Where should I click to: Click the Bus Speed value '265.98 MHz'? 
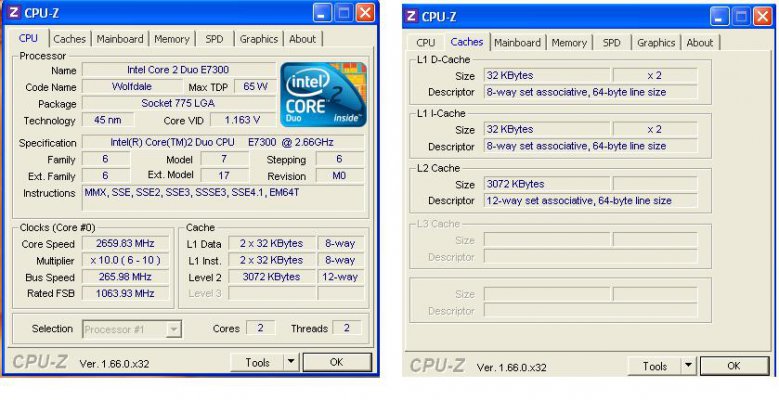coord(125,277)
